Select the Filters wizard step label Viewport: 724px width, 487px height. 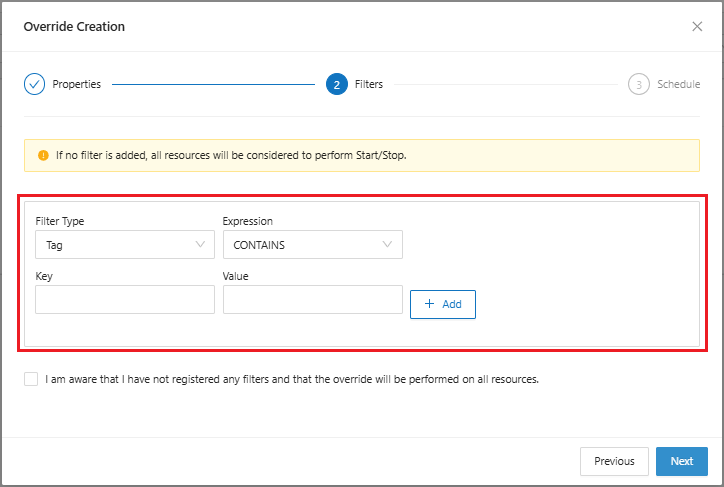(369, 85)
